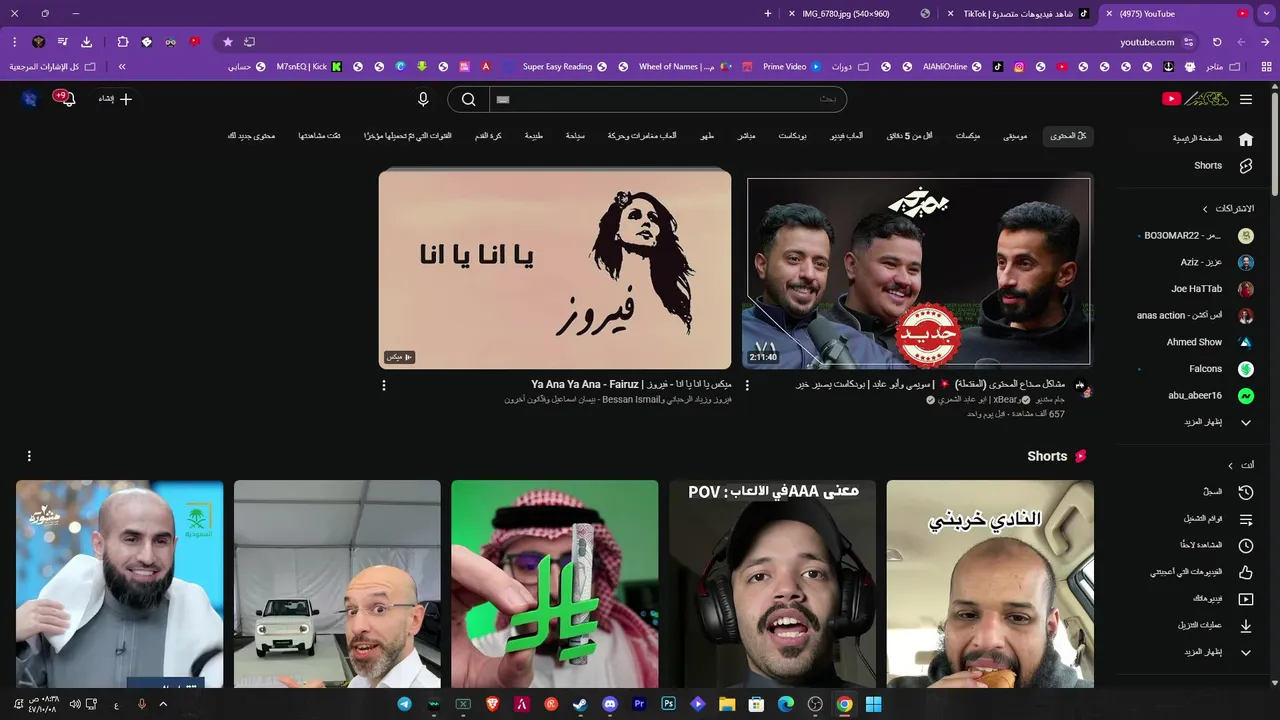The image size is (1280, 720).
Task: Bookmark this page with star icon
Action: coord(228,42)
